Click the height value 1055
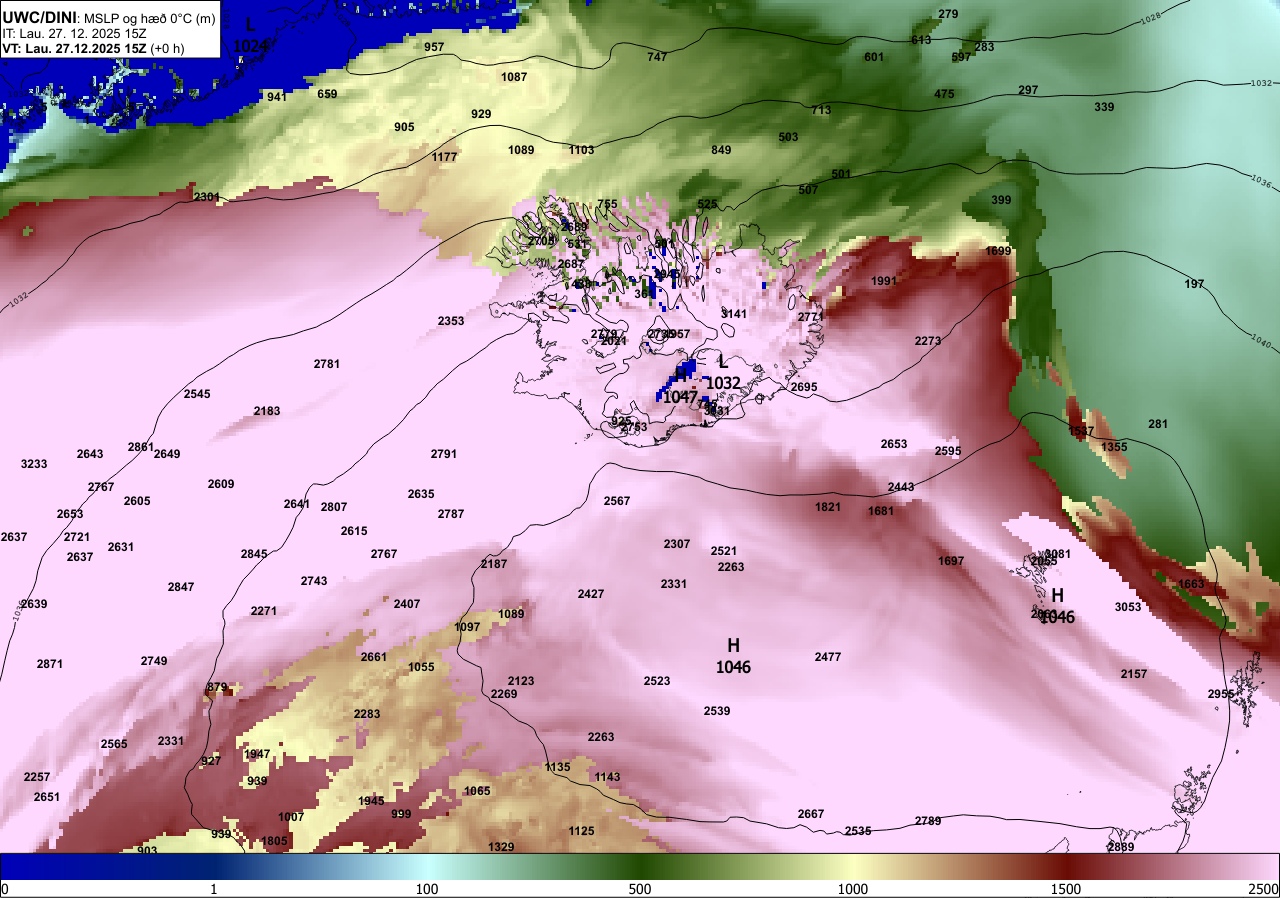 (422, 667)
